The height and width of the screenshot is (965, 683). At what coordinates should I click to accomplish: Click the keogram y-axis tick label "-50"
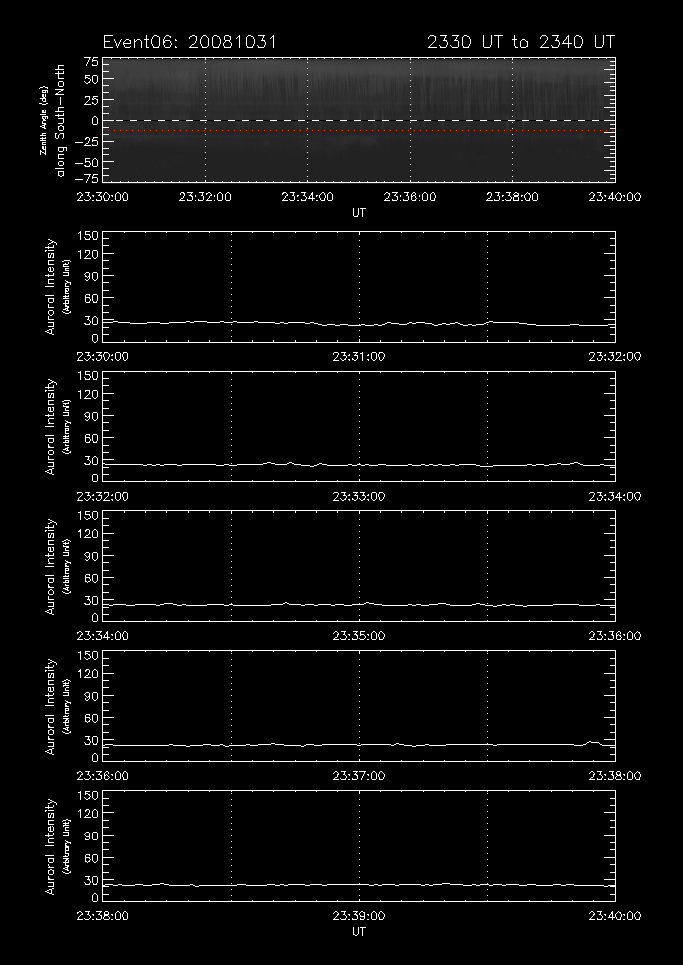tap(86, 162)
